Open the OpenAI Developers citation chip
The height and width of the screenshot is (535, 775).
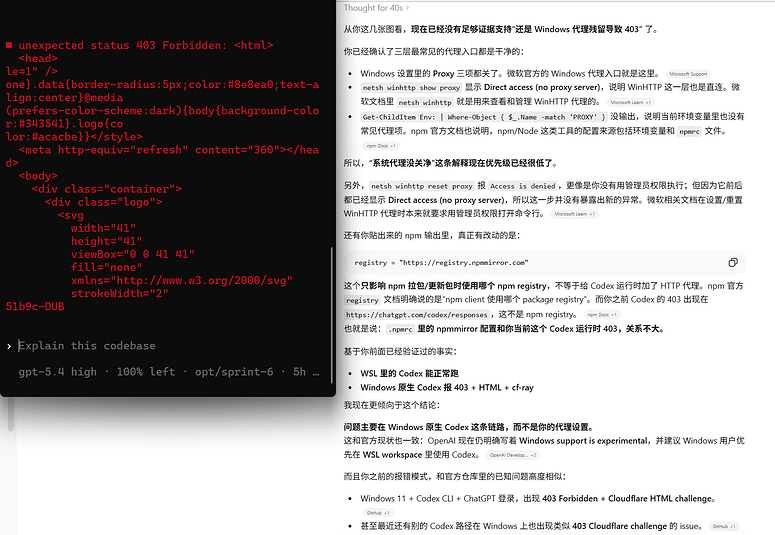[x=513, y=455]
